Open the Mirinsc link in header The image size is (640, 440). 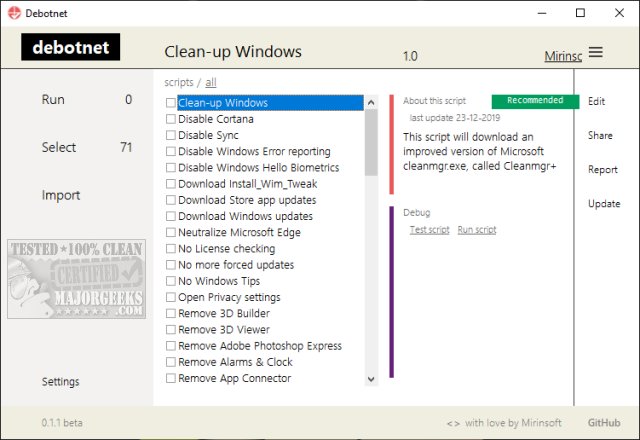tap(563, 56)
